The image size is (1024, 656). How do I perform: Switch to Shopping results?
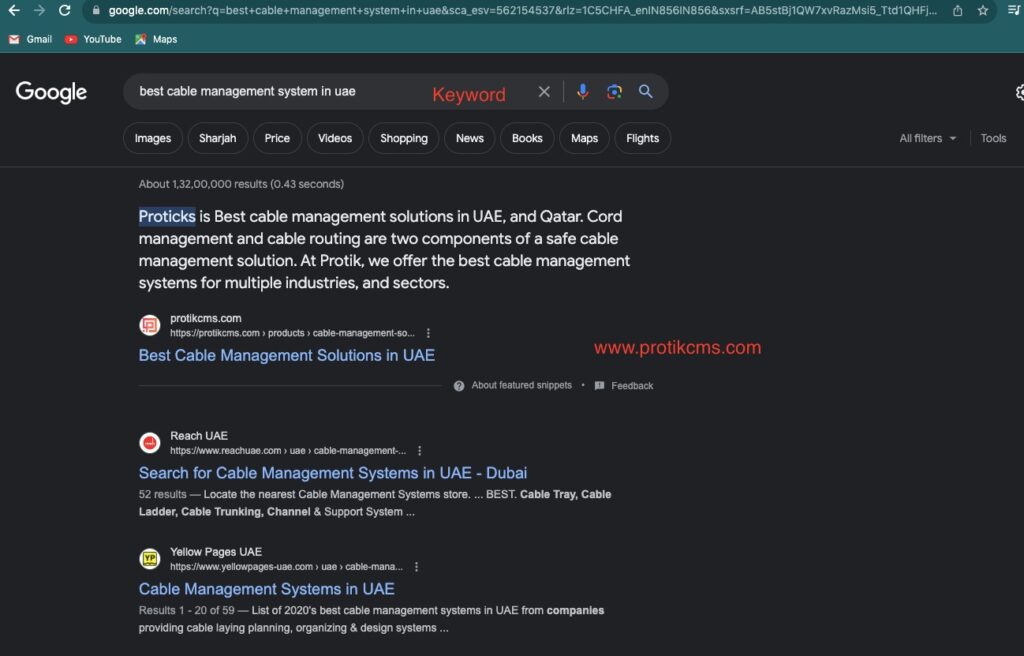[404, 139]
